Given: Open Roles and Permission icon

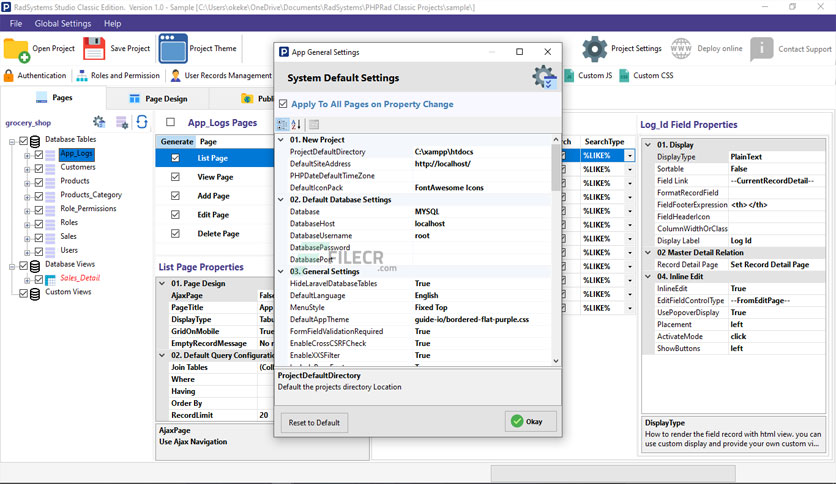Looking at the screenshot, I should click(82, 76).
